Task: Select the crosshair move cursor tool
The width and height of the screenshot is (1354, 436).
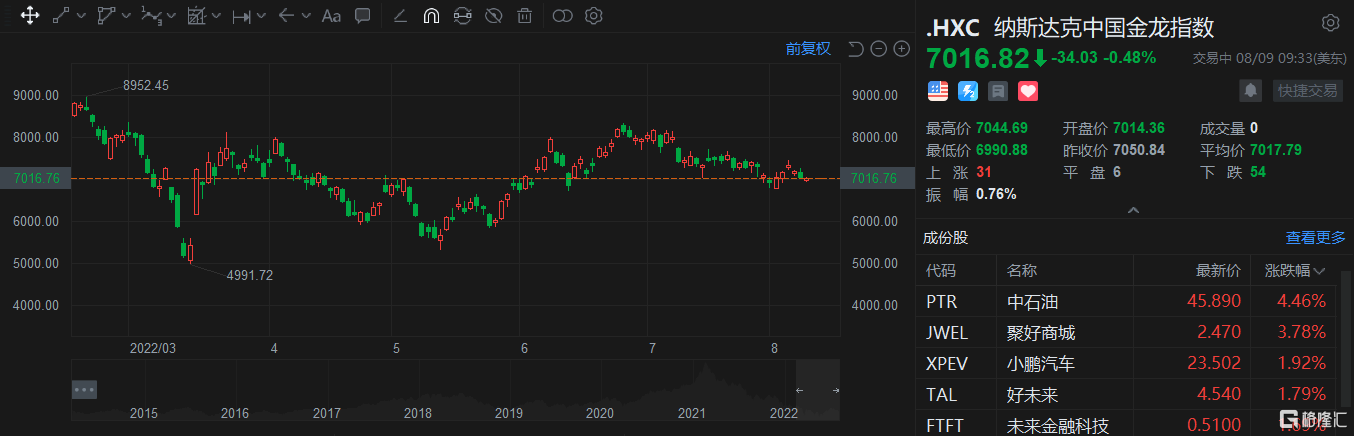Action: click(x=29, y=15)
